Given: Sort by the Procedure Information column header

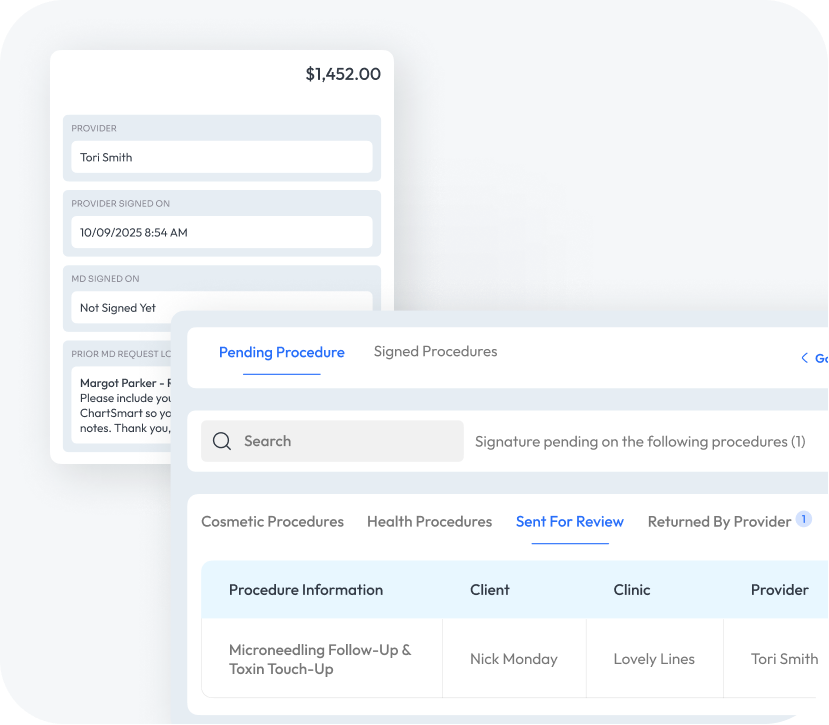Looking at the screenshot, I should coord(305,590).
